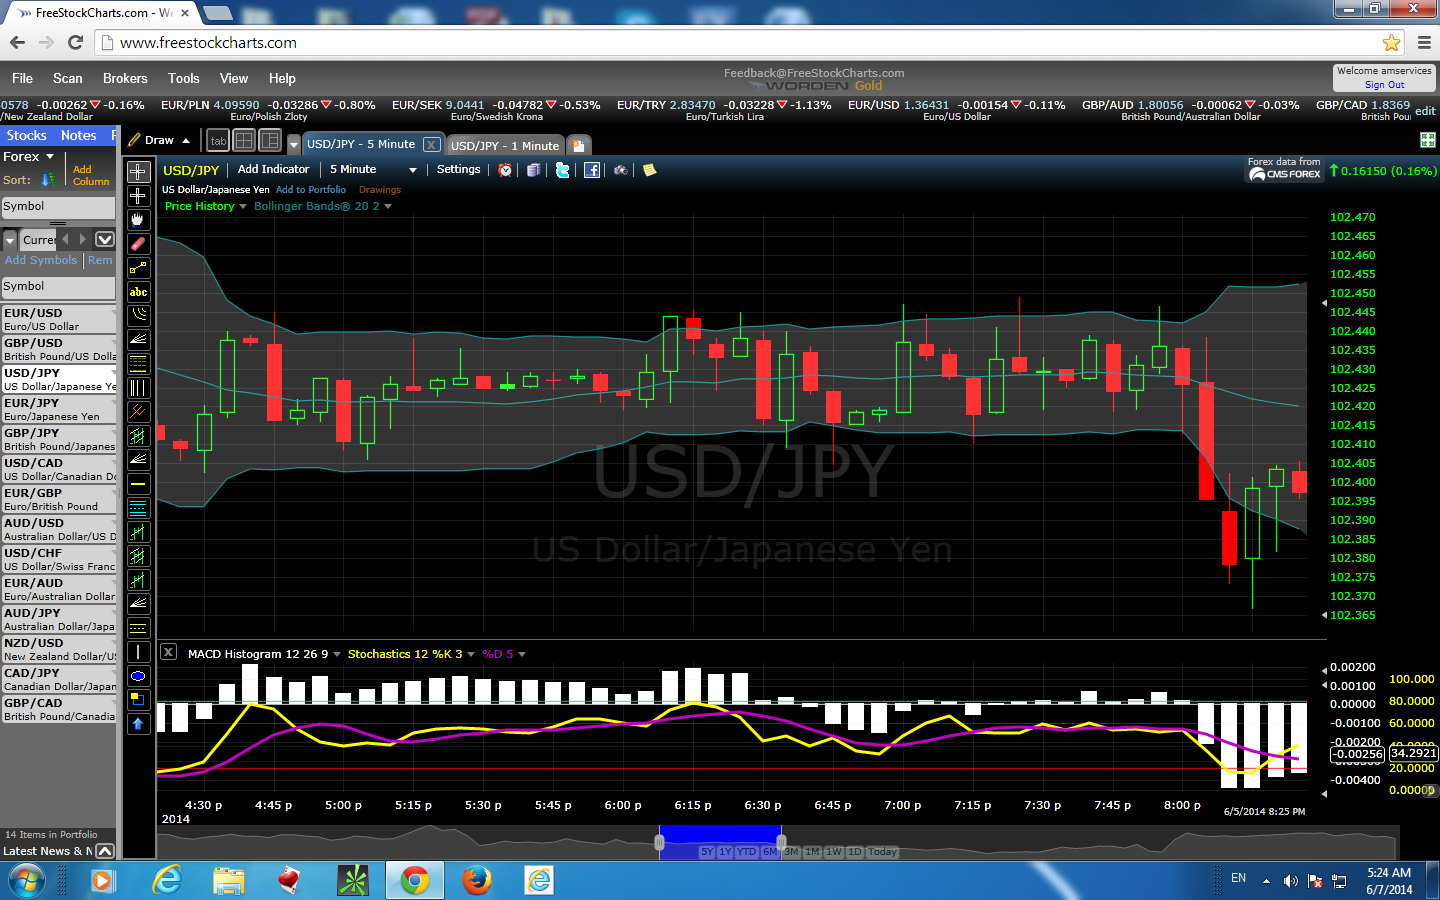Image resolution: width=1440 pixels, height=900 pixels.
Task: Click the blue up arrow marker tool
Action: tap(138, 724)
